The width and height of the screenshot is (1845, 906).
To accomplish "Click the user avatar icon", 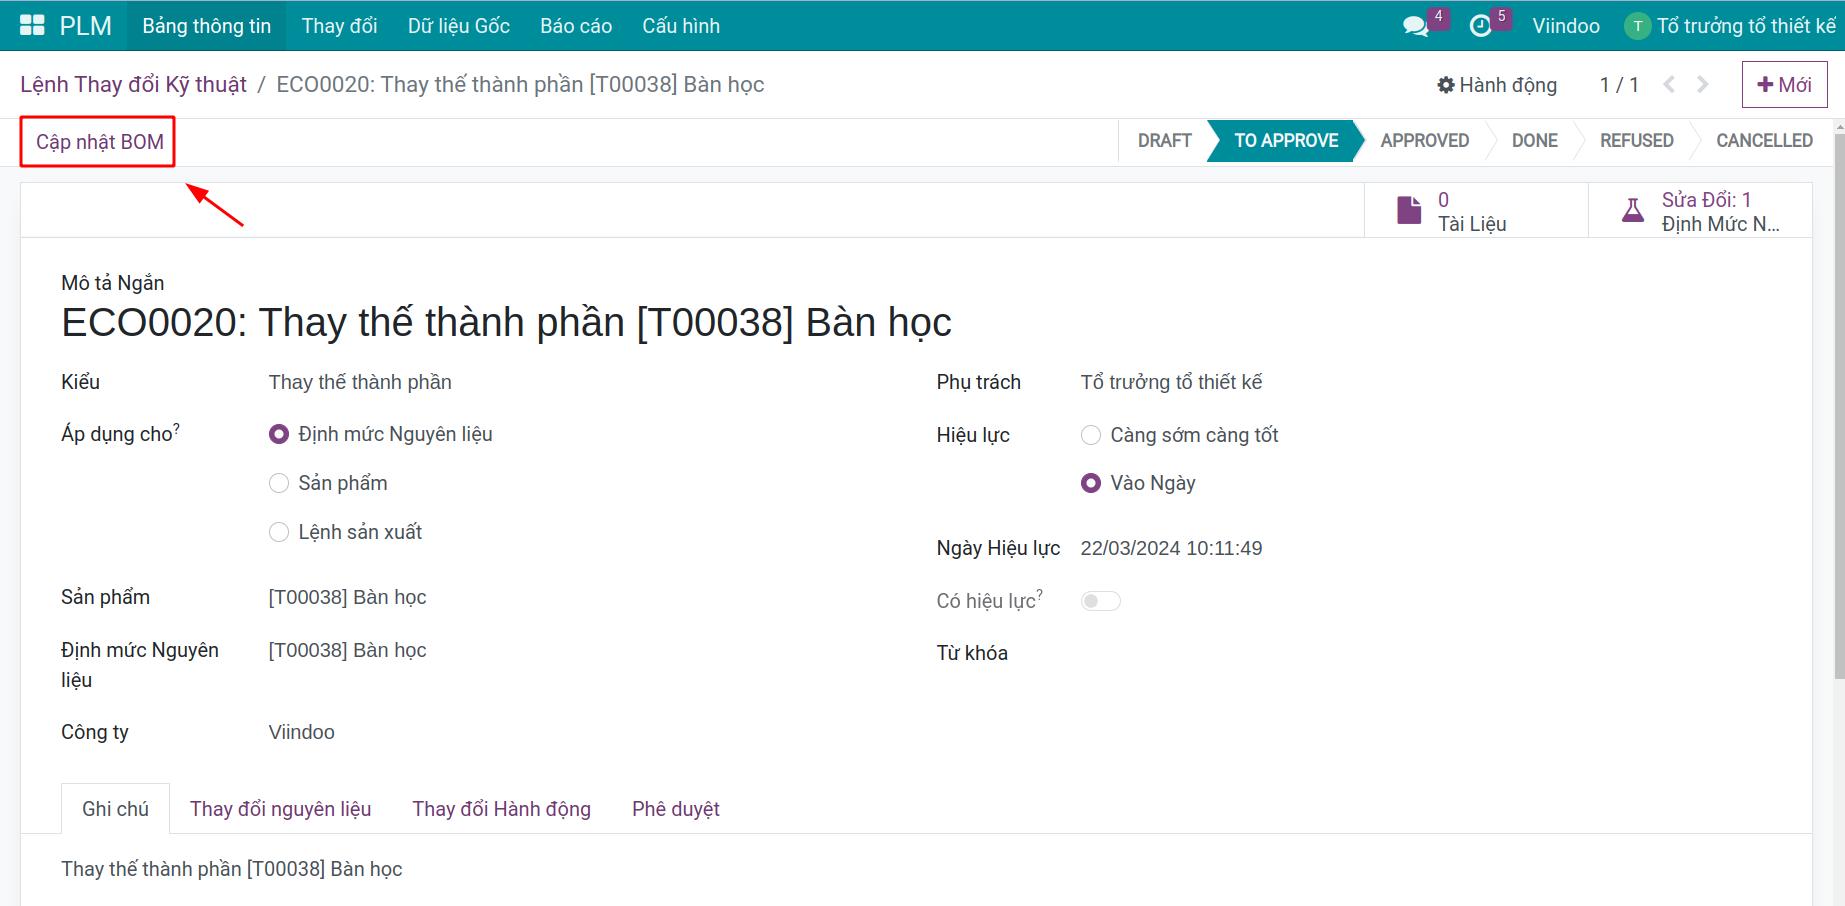I will [x=1637, y=26].
